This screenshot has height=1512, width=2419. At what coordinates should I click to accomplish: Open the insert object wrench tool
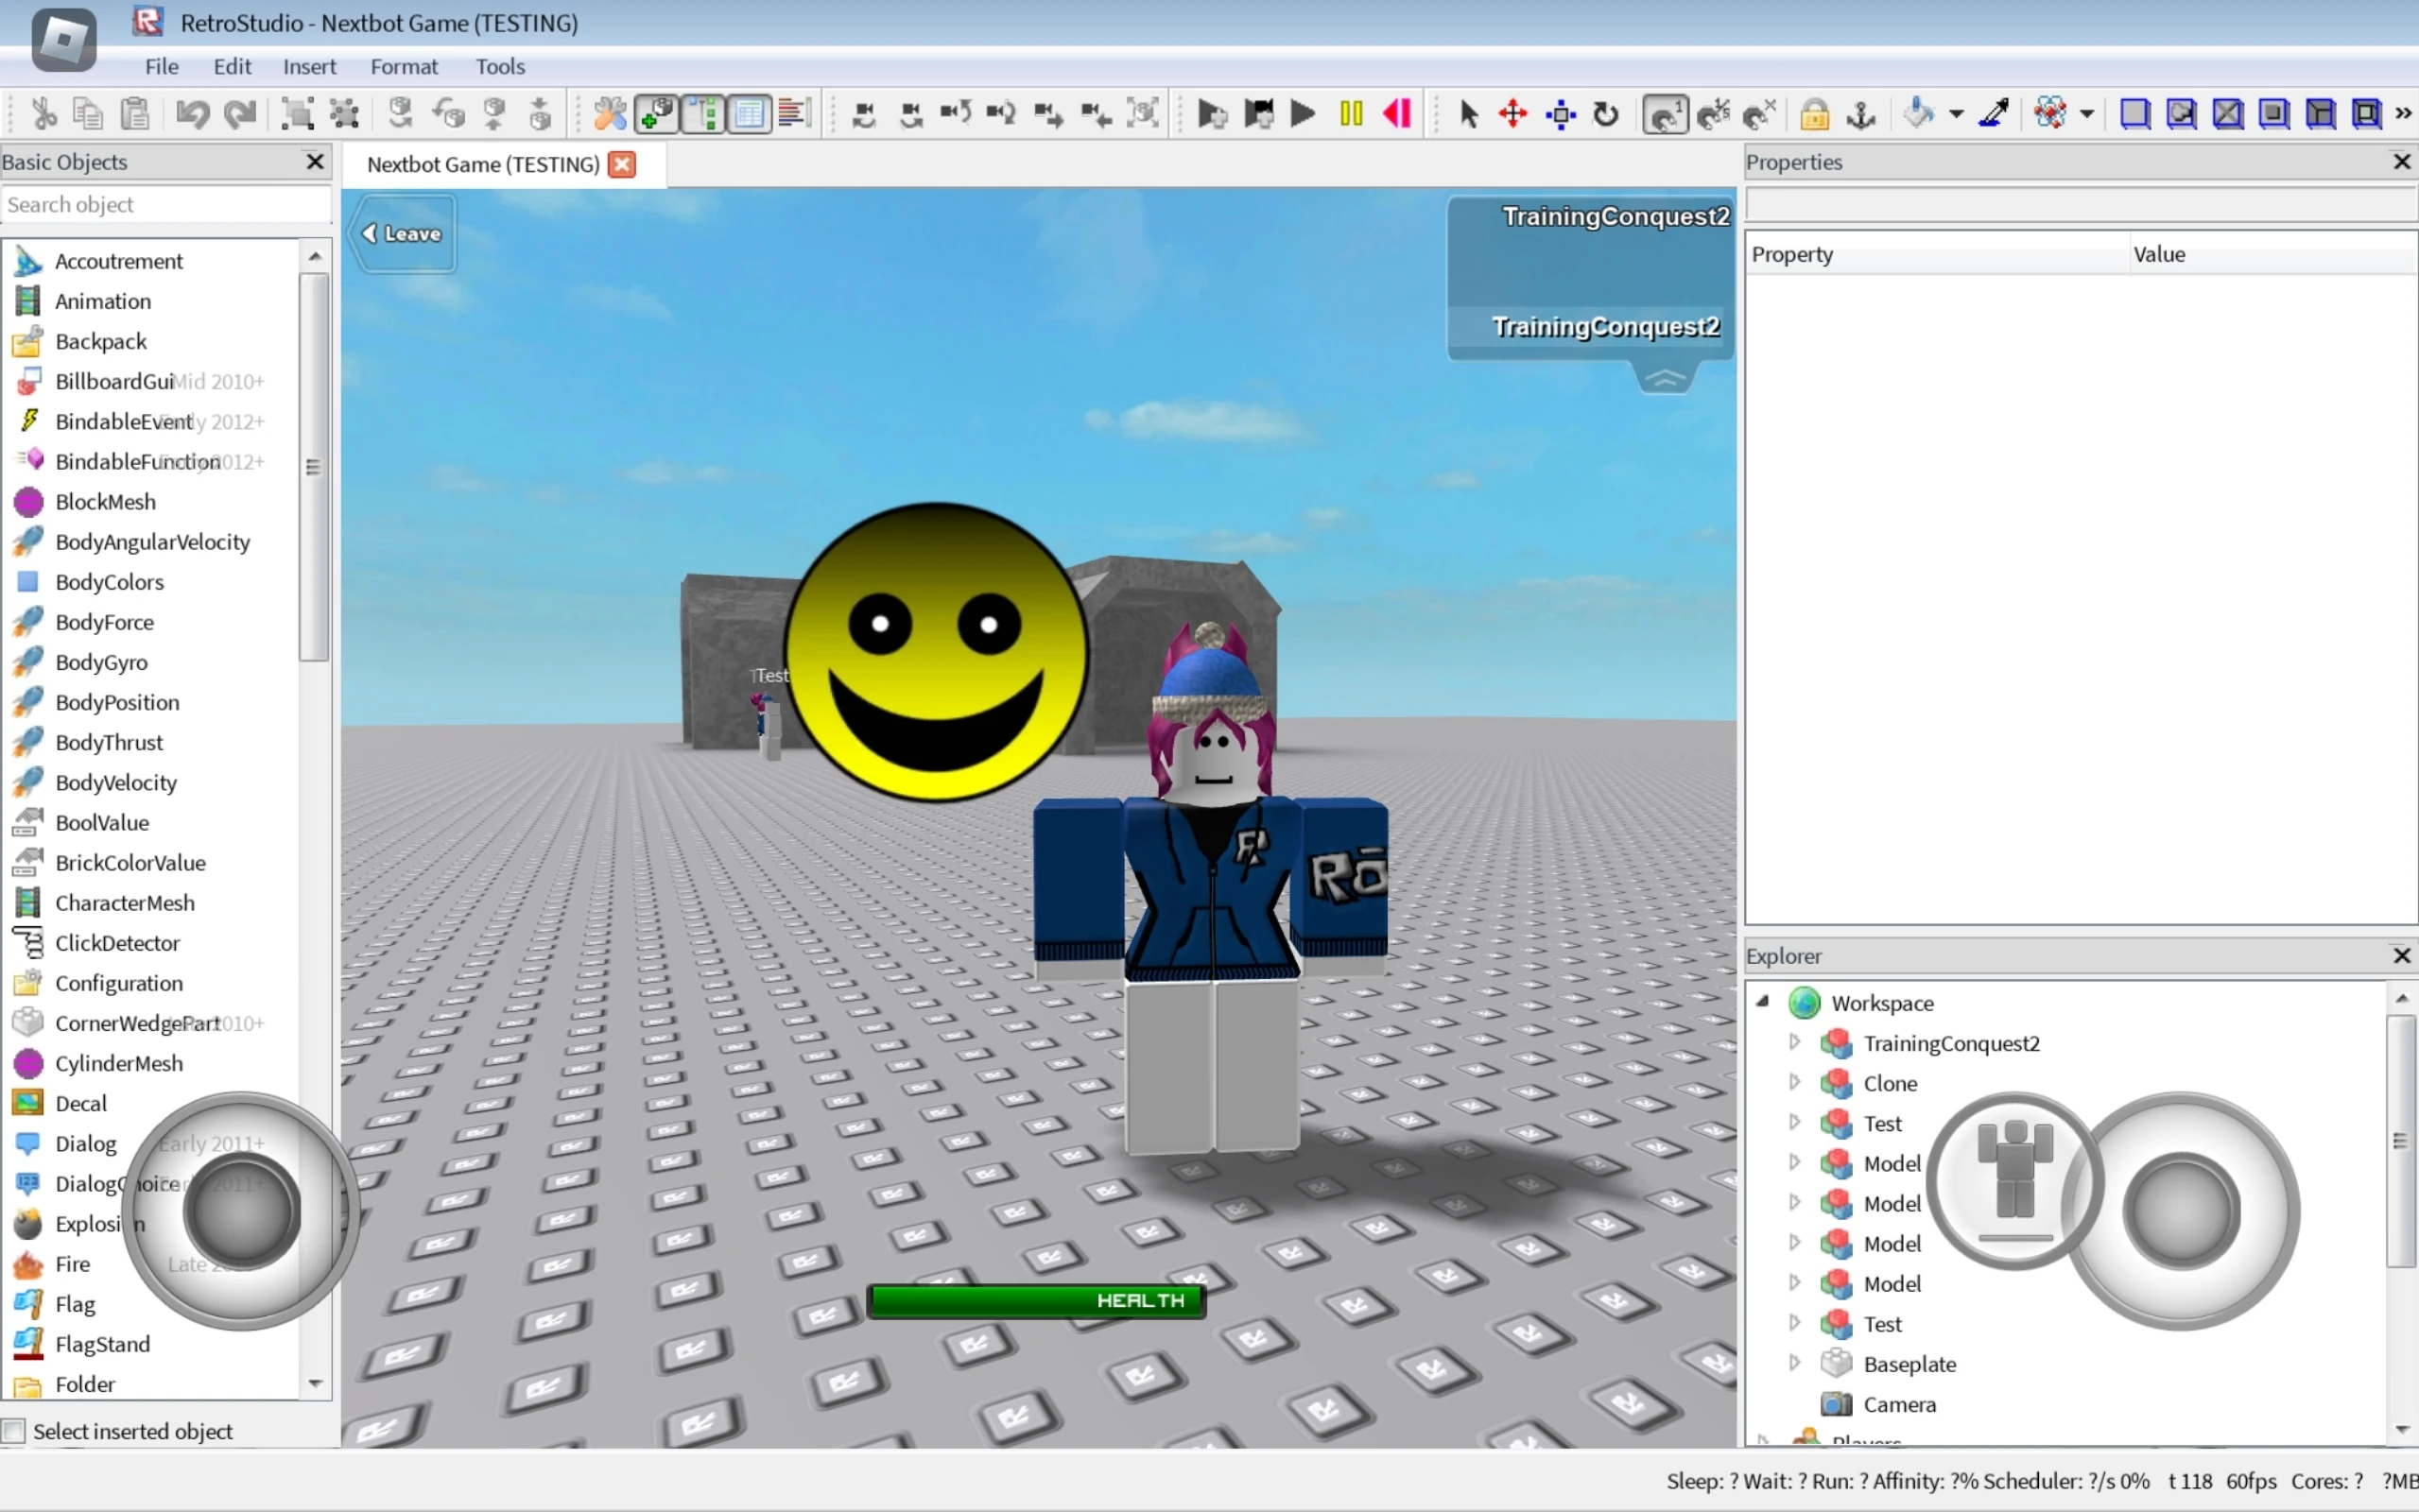coord(610,114)
